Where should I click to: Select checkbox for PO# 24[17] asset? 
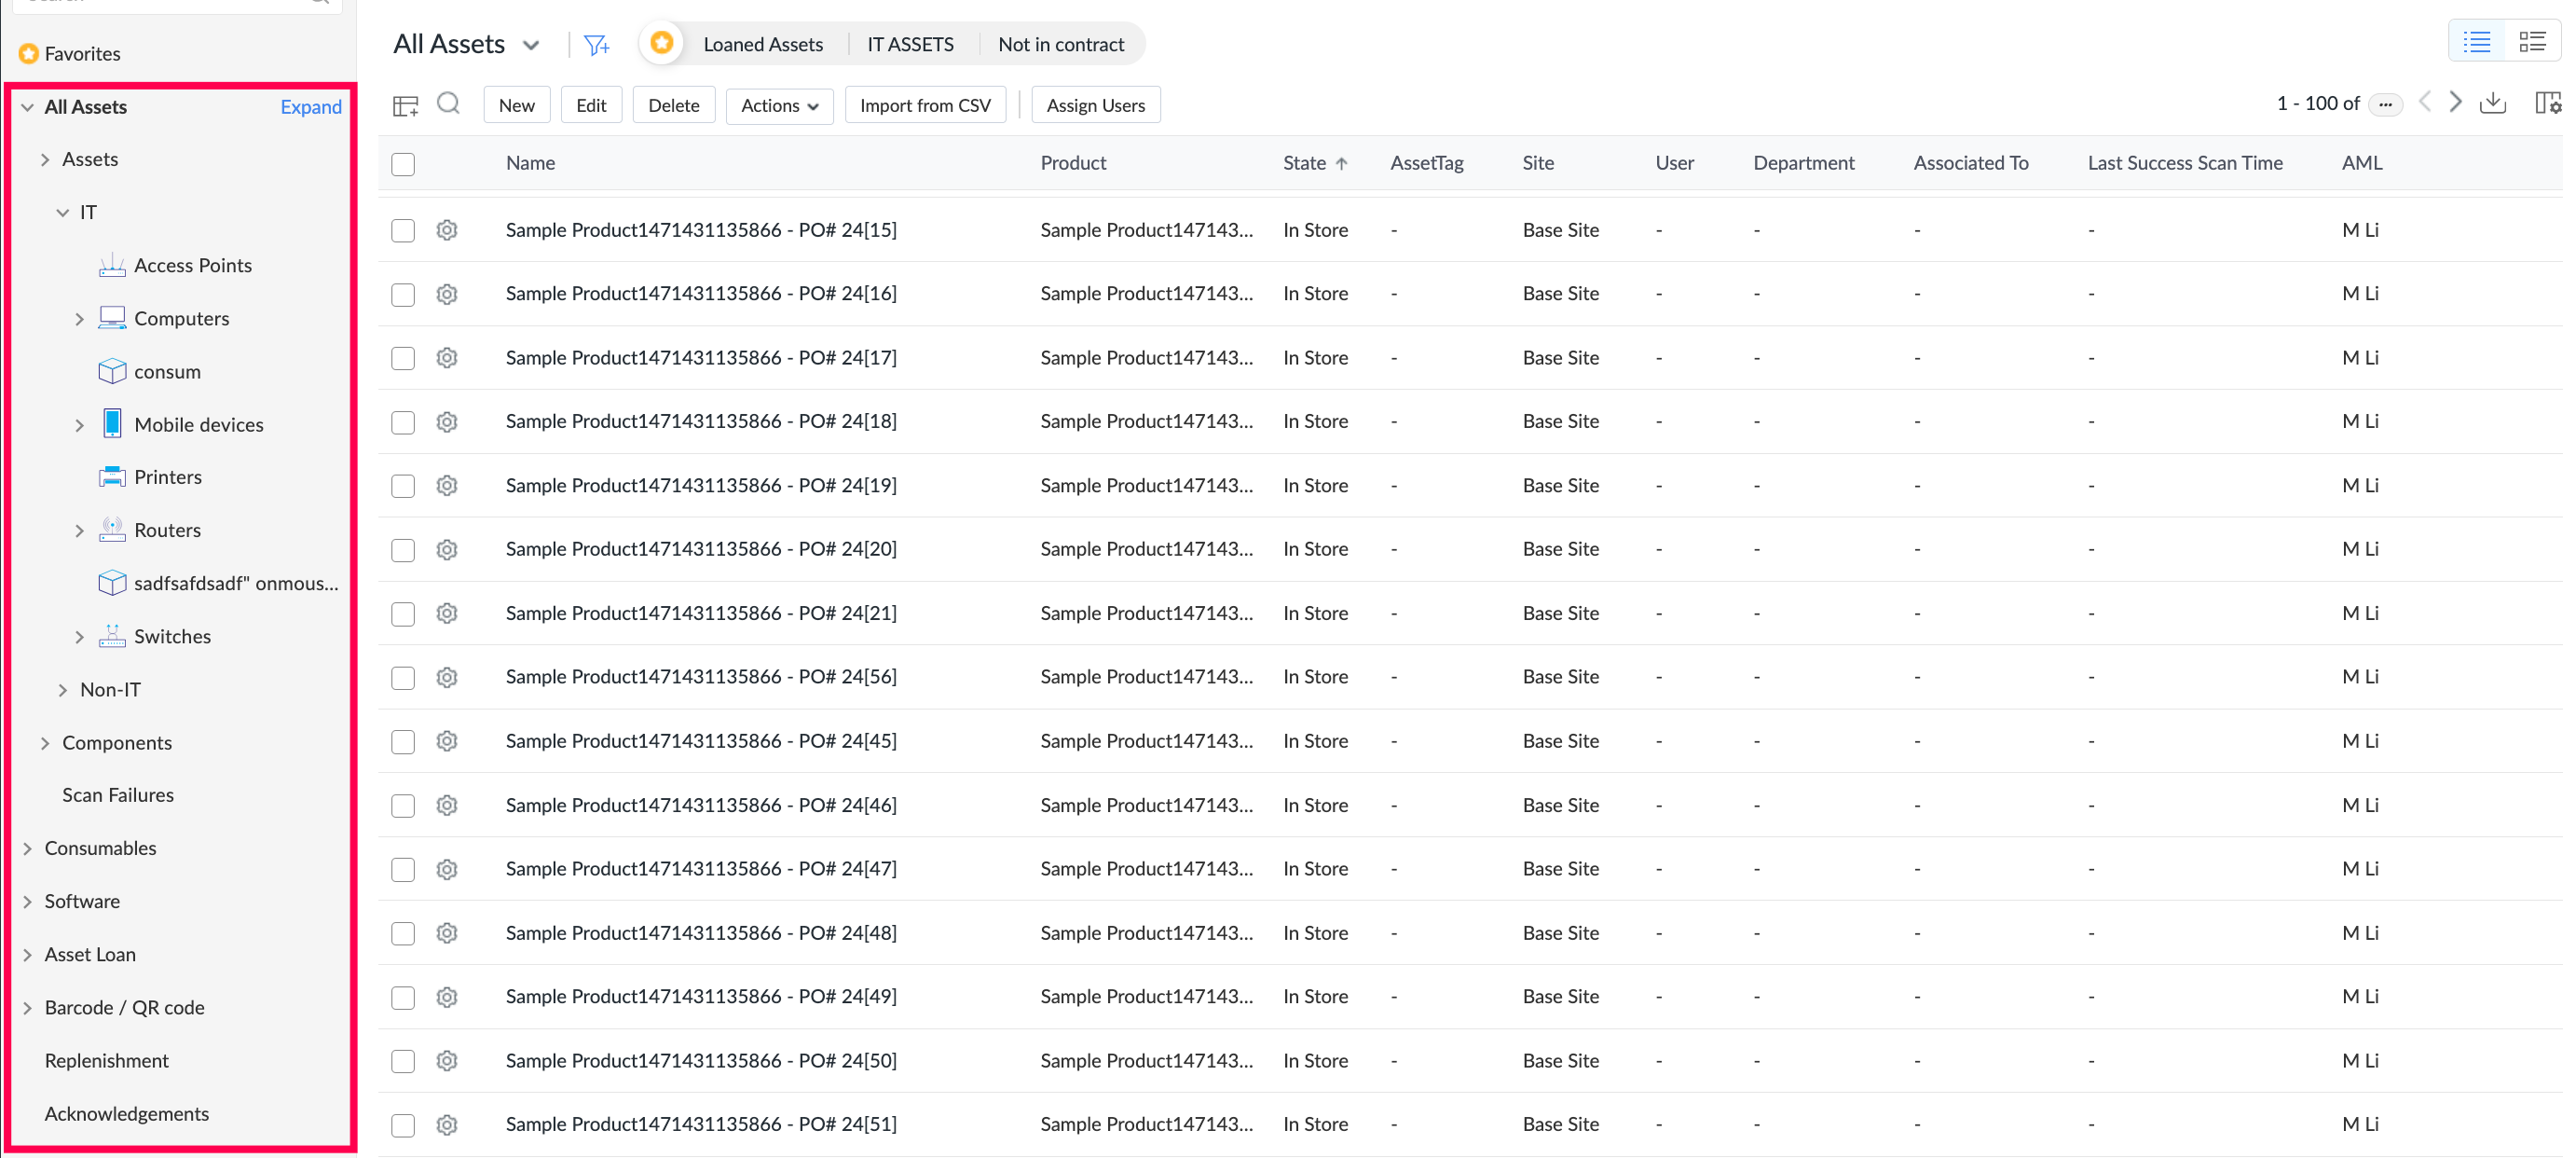tap(403, 358)
